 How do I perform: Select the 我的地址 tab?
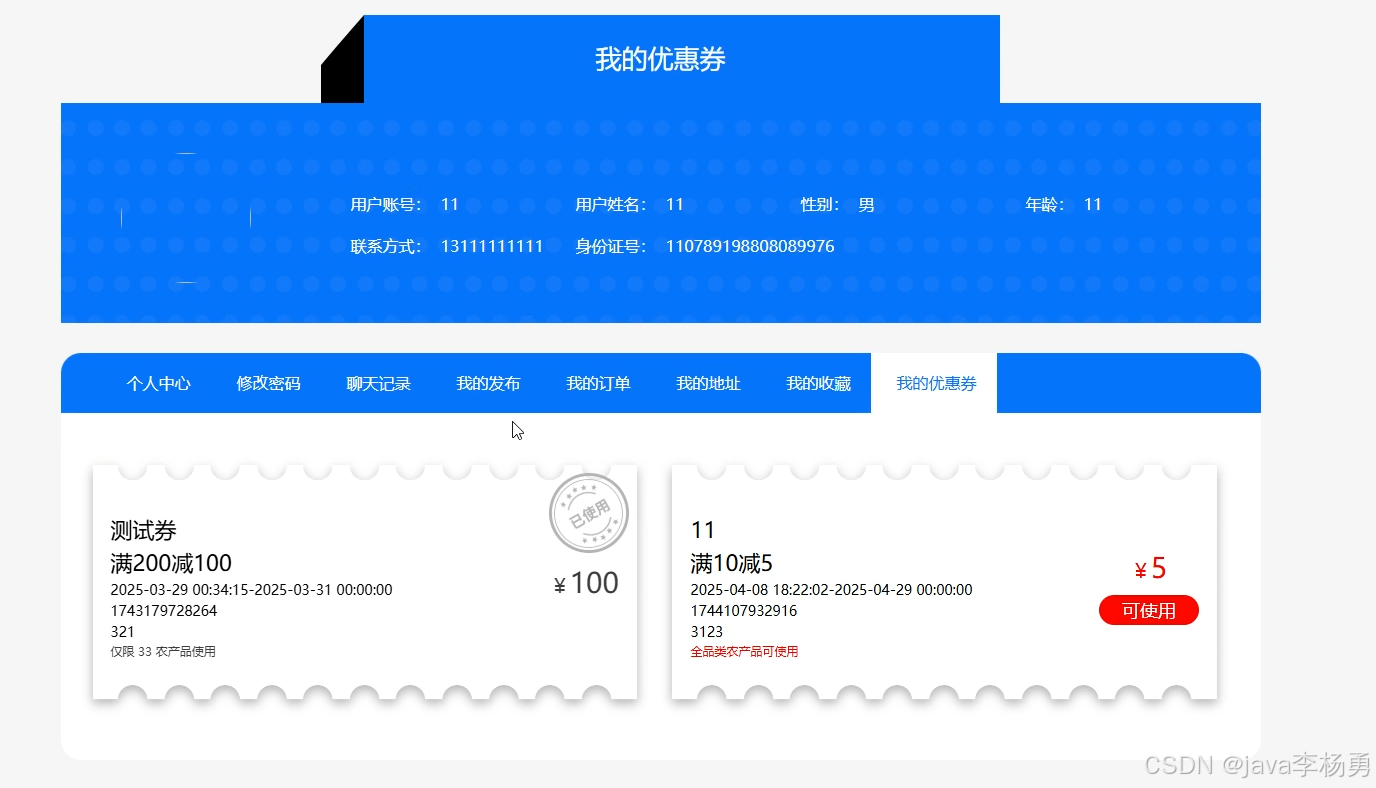(708, 383)
